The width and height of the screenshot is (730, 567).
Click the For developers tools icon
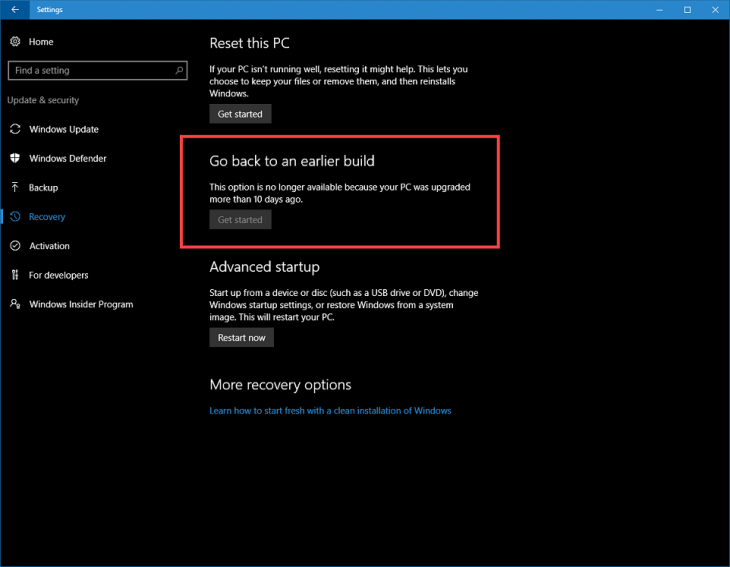point(15,275)
